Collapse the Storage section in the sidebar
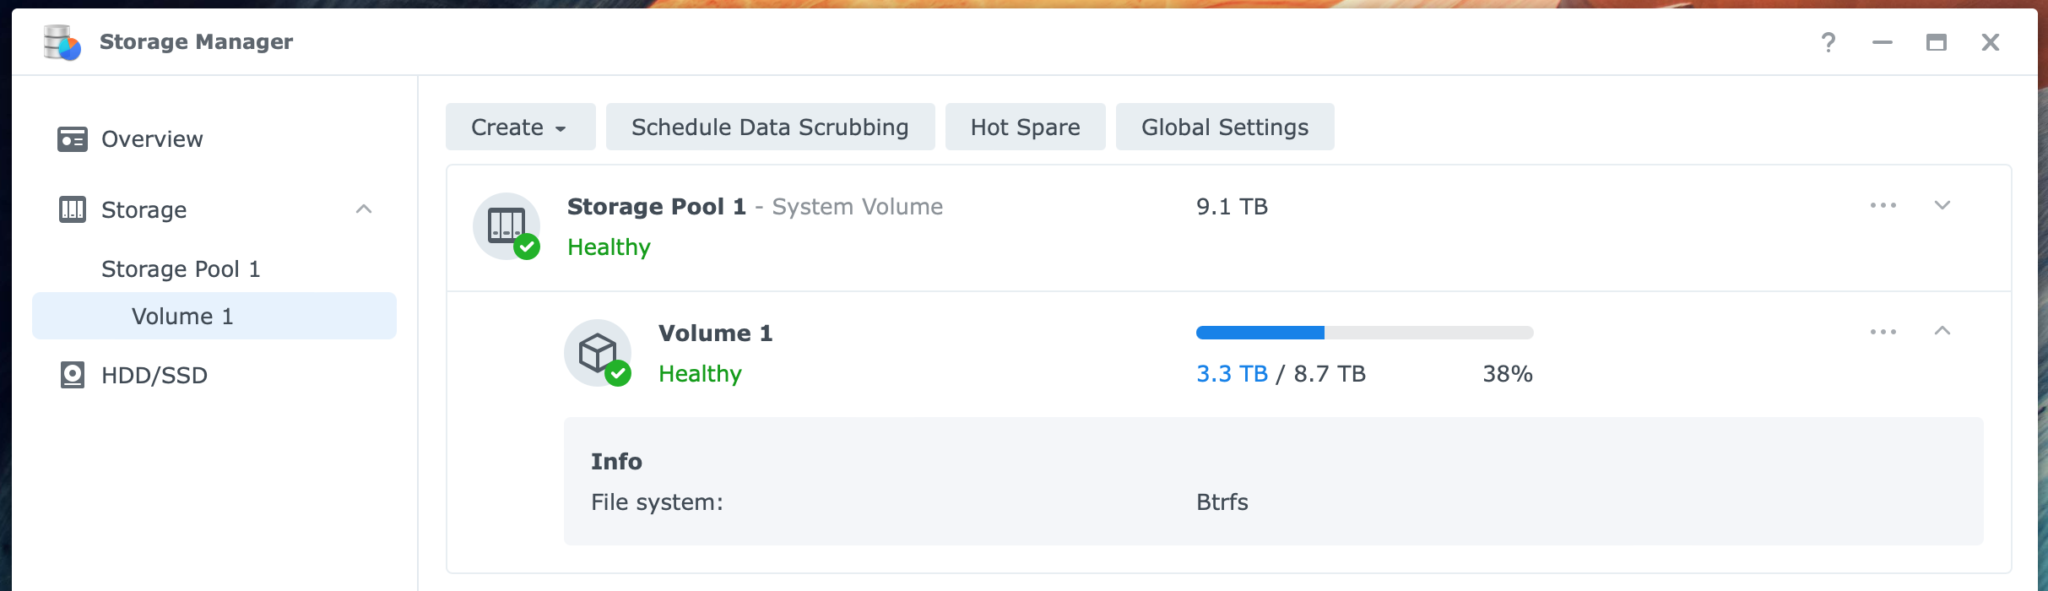Image resolution: width=2048 pixels, height=591 pixels. point(365,210)
